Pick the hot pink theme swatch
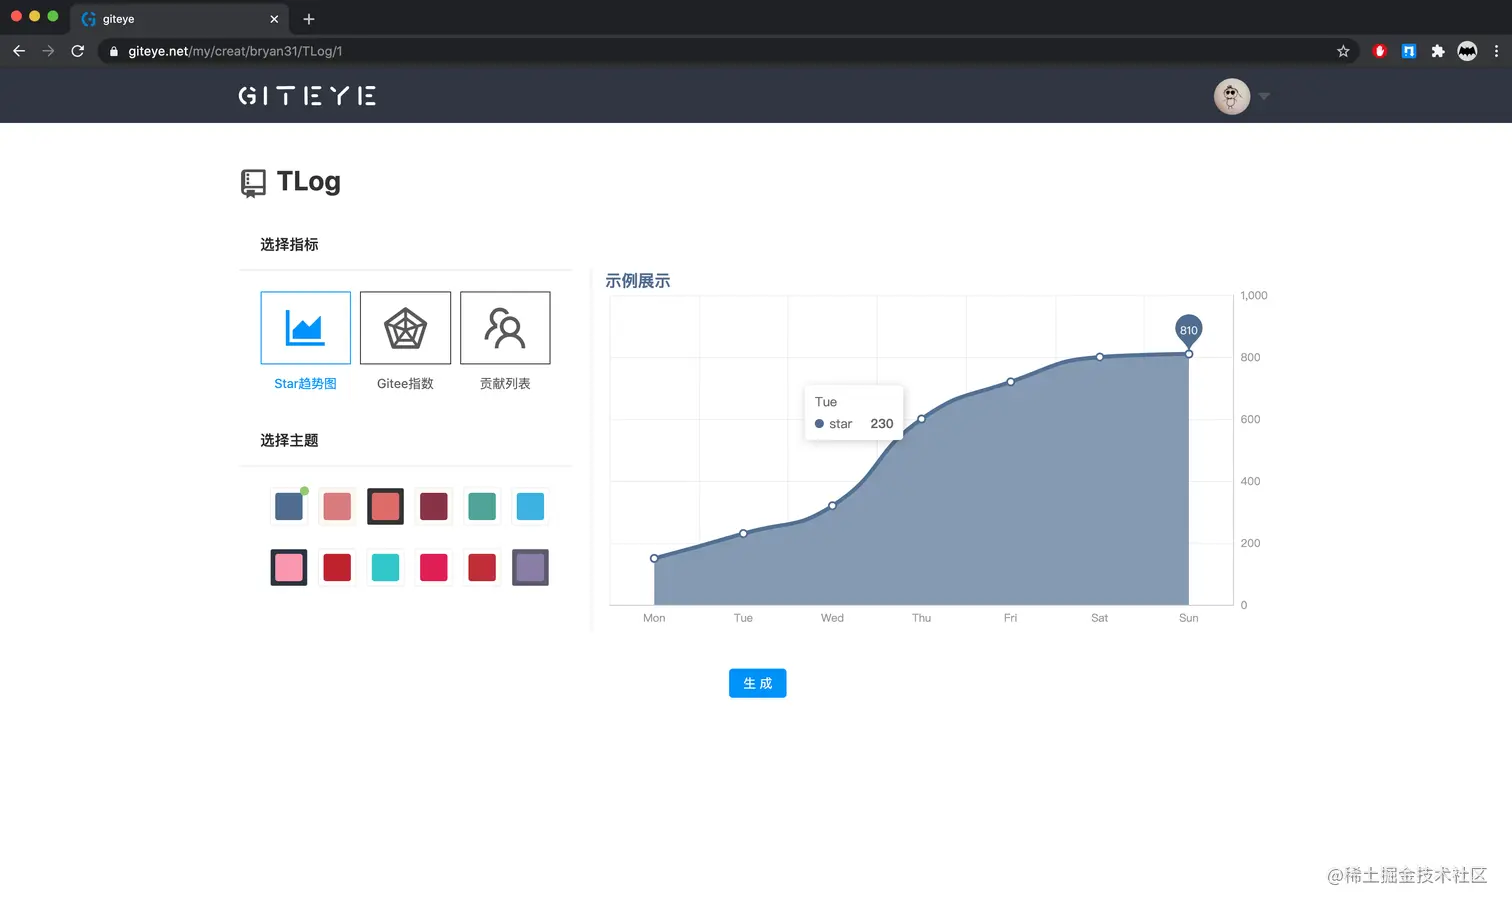Viewport: 1512px width, 910px height. pyautogui.click(x=433, y=567)
